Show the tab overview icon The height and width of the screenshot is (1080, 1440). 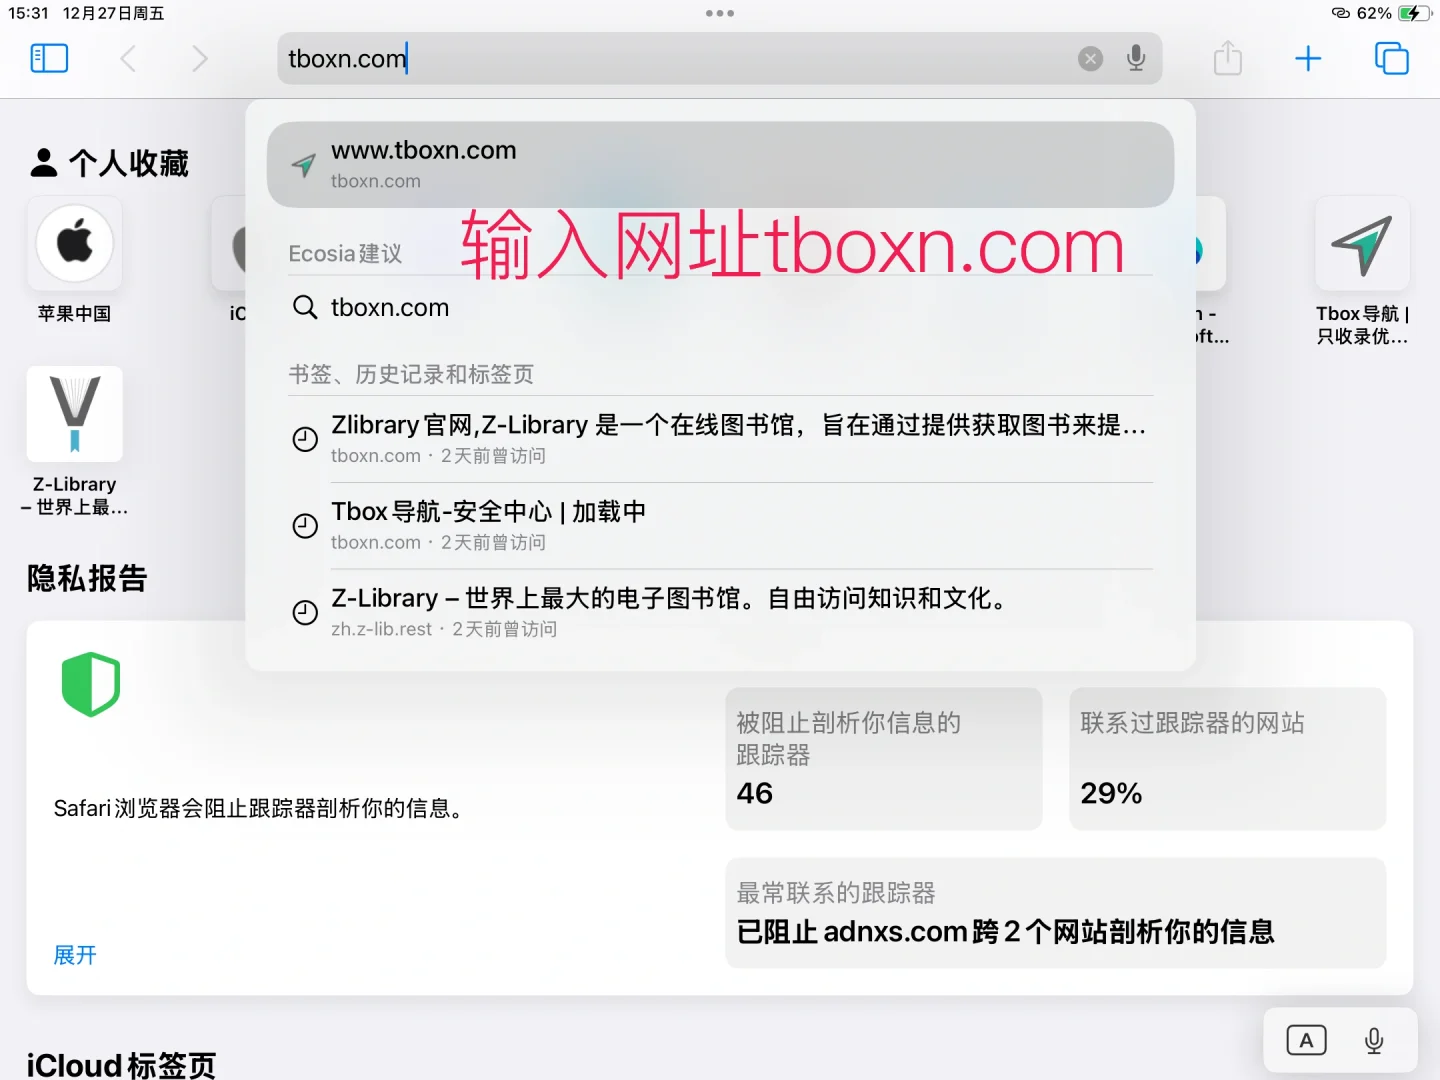1392,58
